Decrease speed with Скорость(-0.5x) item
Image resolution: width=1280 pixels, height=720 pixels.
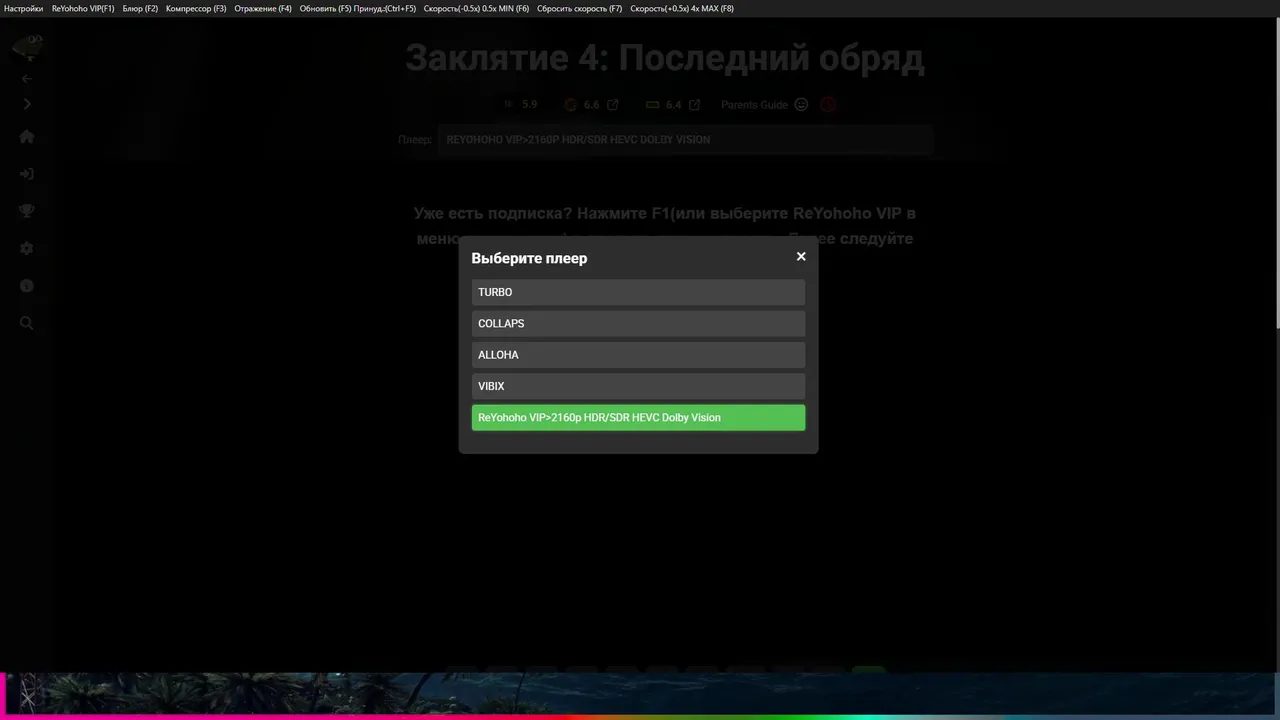(x=477, y=8)
